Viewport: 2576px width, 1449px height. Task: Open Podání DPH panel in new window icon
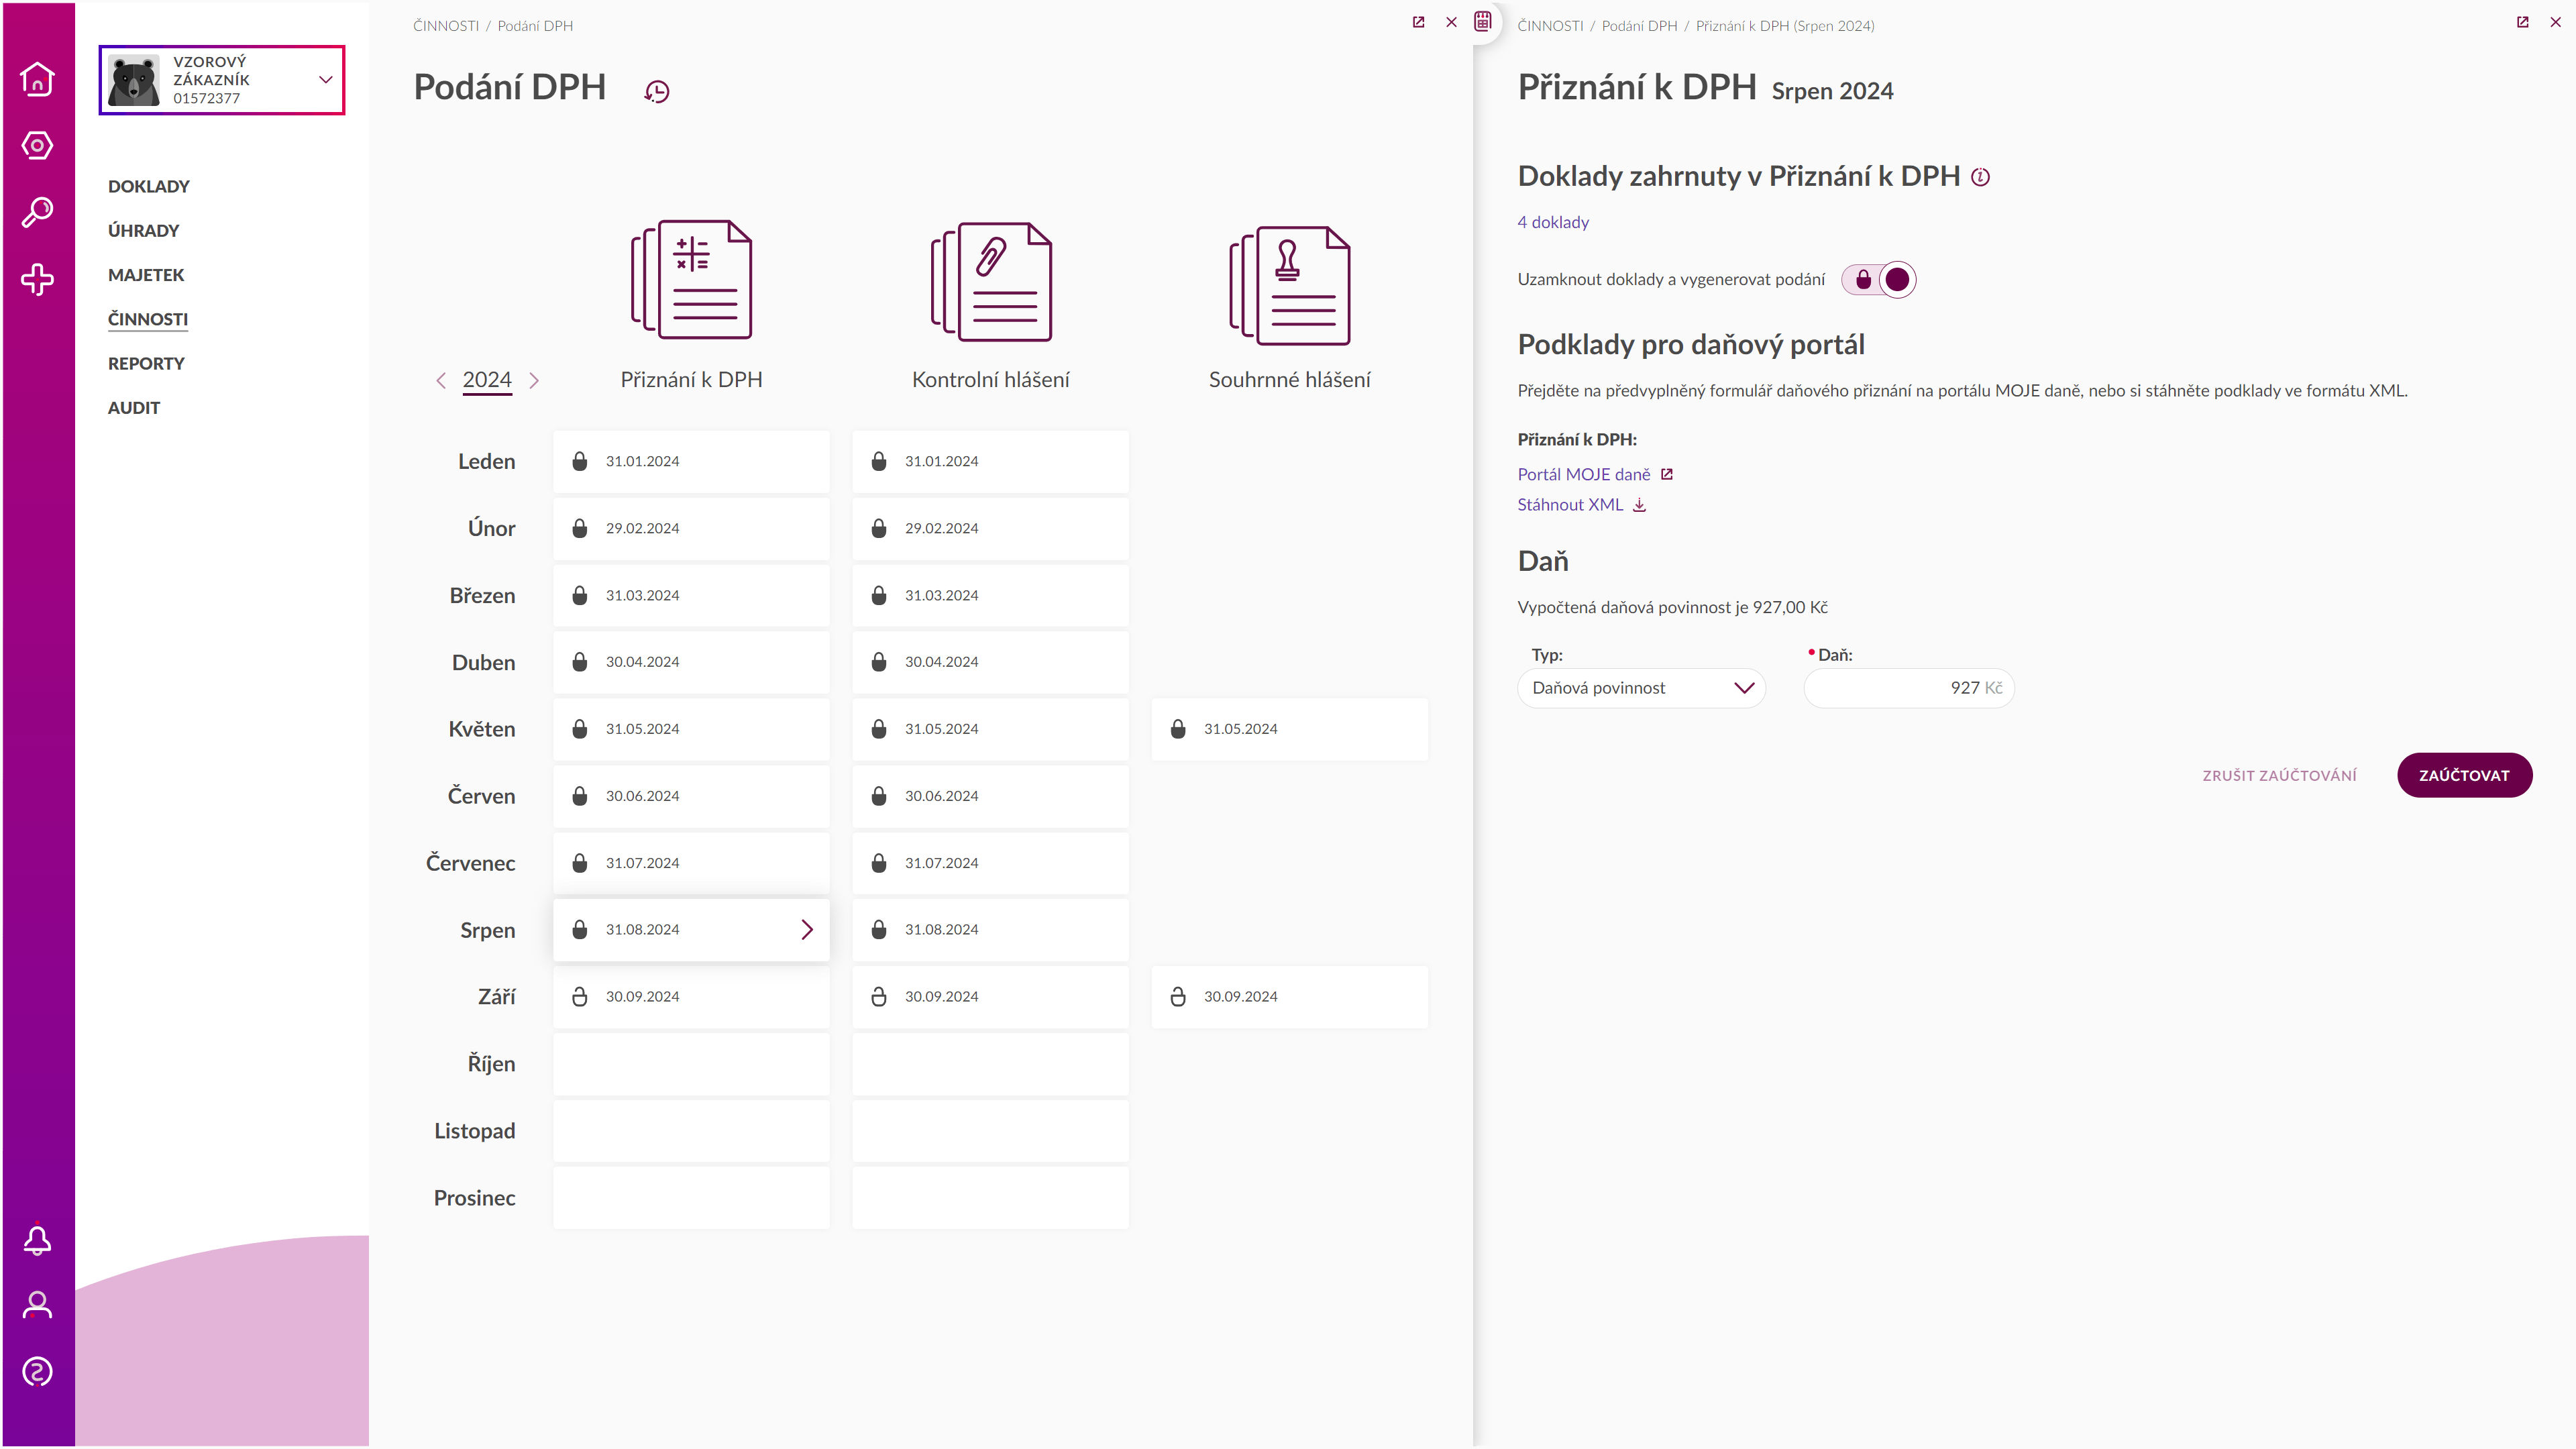pos(1418,22)
